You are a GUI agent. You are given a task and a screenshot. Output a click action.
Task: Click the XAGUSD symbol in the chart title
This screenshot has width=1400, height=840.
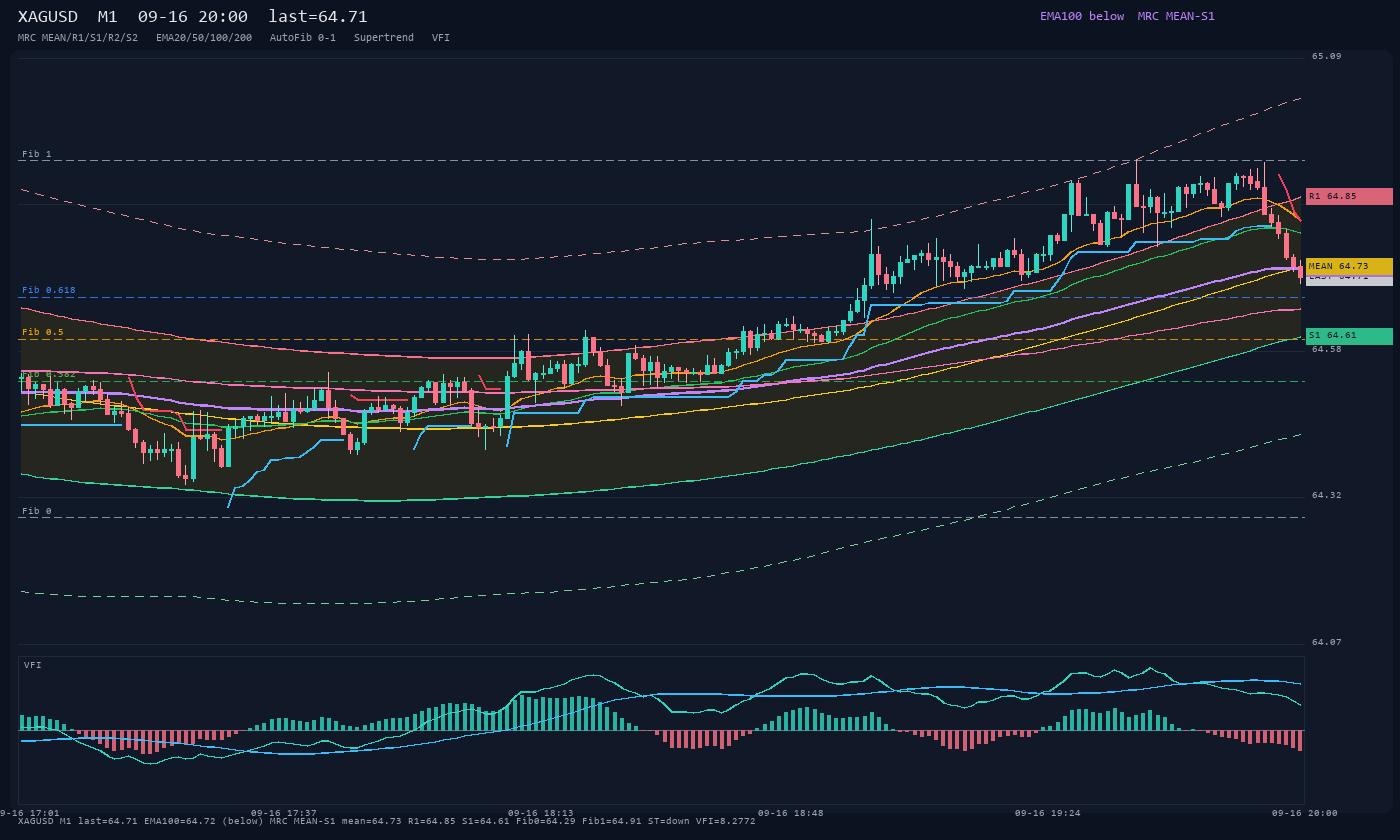click(48, 17)
